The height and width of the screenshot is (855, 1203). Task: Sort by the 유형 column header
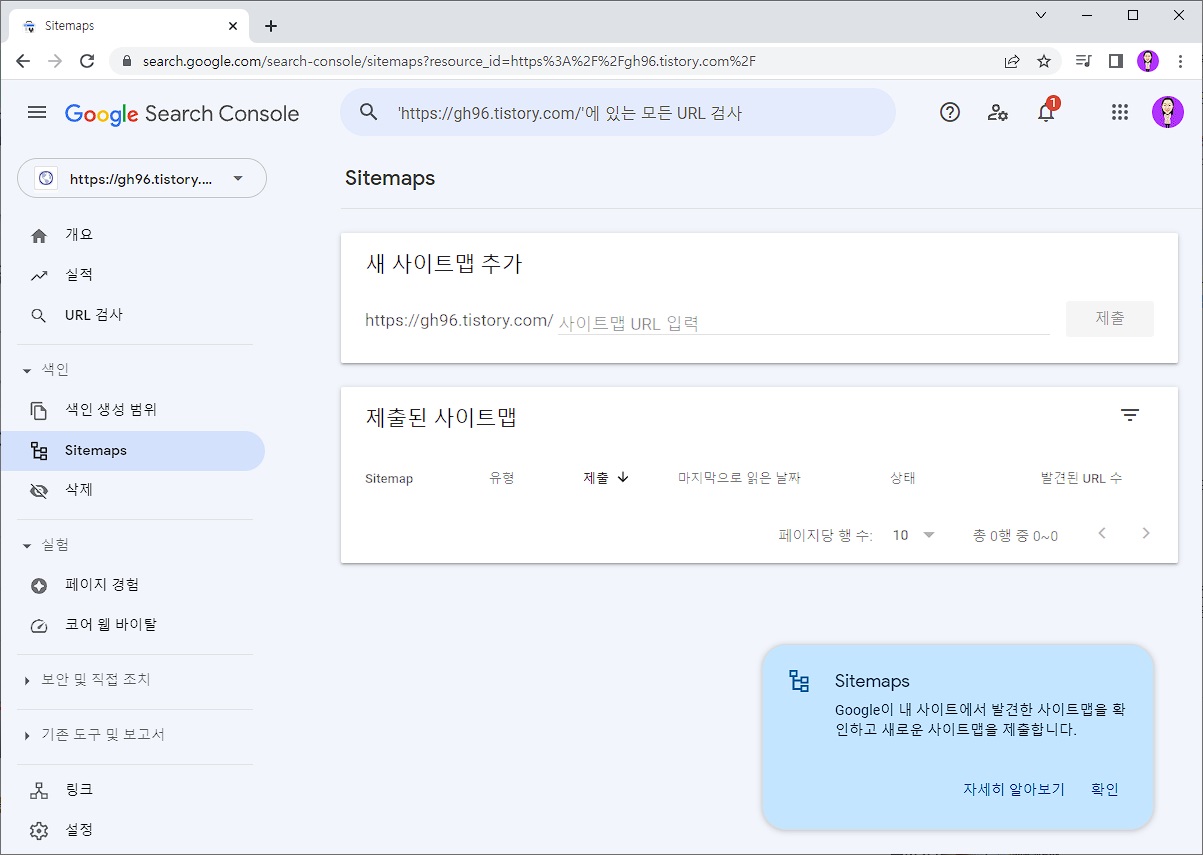501,478
